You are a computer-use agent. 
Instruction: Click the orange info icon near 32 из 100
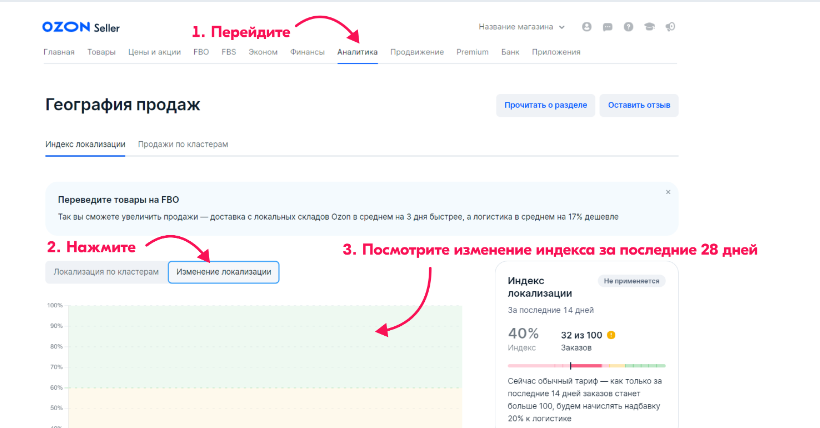pyautogui.click(x=611, y=335)
